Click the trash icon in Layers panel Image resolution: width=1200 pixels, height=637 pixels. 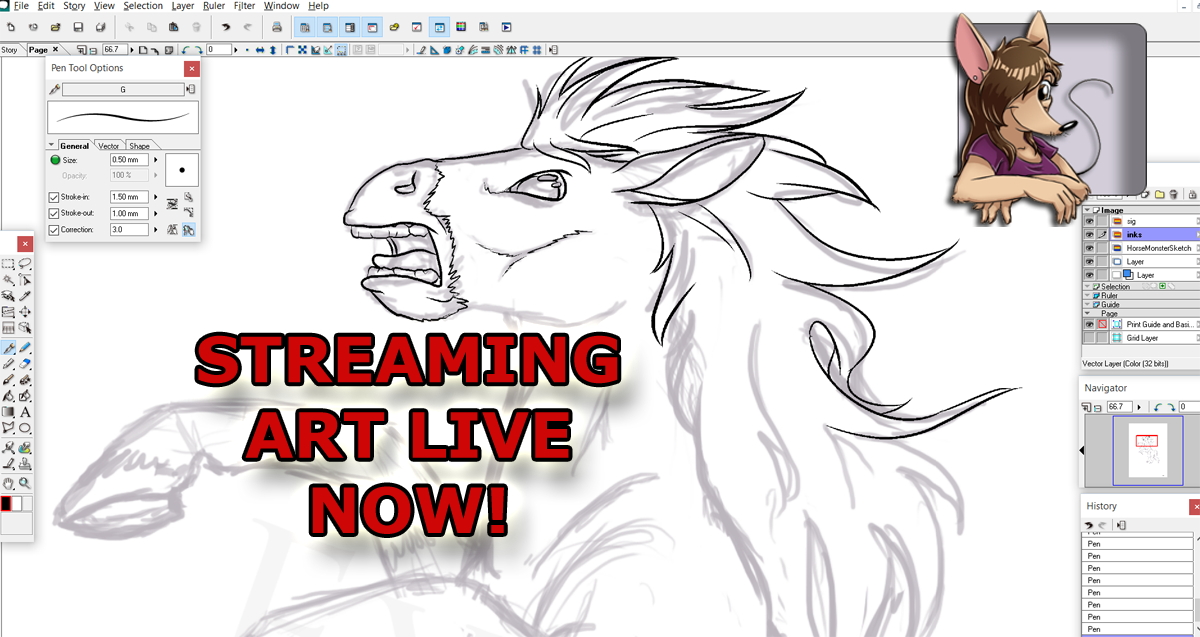1173,194
